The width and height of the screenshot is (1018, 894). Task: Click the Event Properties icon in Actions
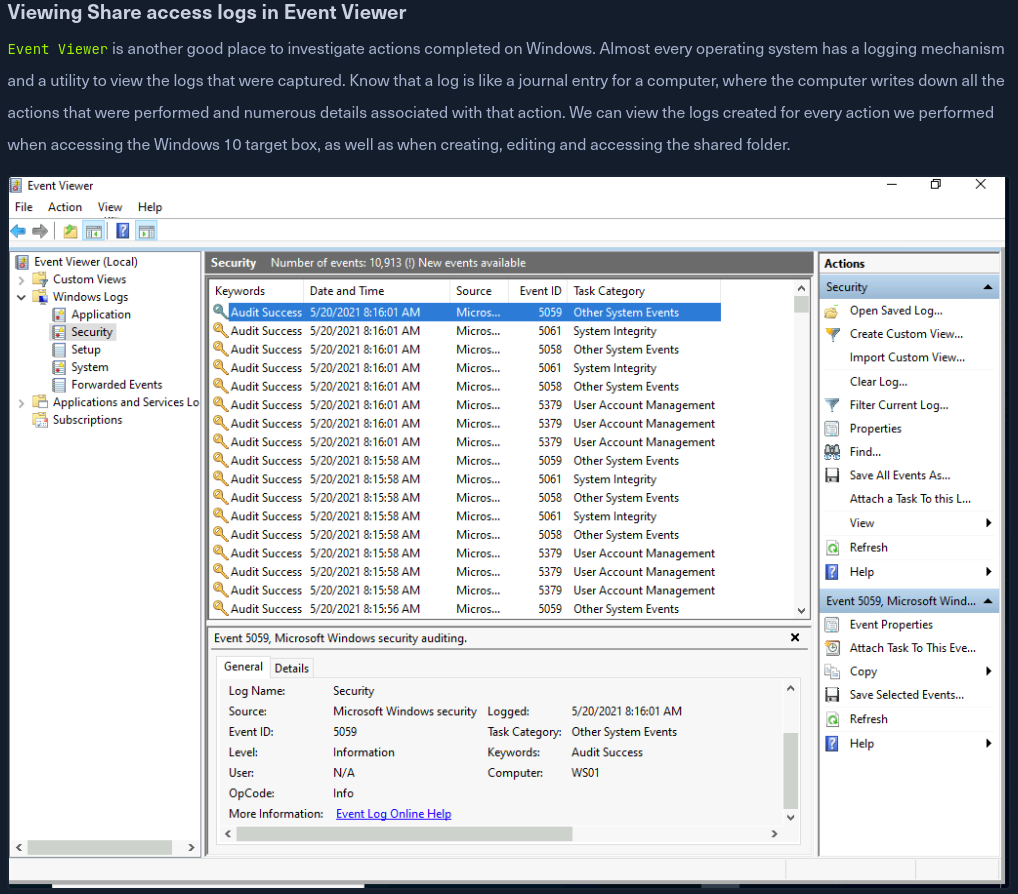[x=832, y=624]
